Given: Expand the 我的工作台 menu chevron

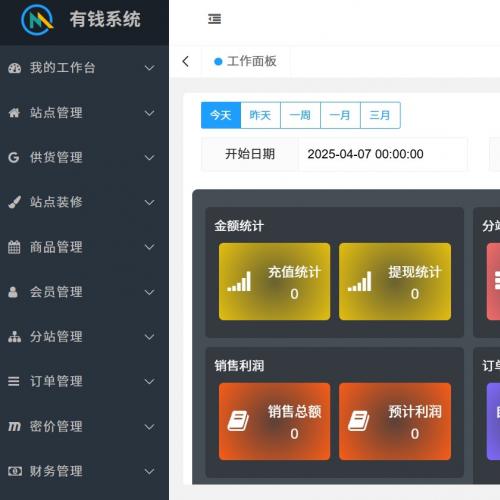Looking at the screenshot, I should click(x=149, y=68).
